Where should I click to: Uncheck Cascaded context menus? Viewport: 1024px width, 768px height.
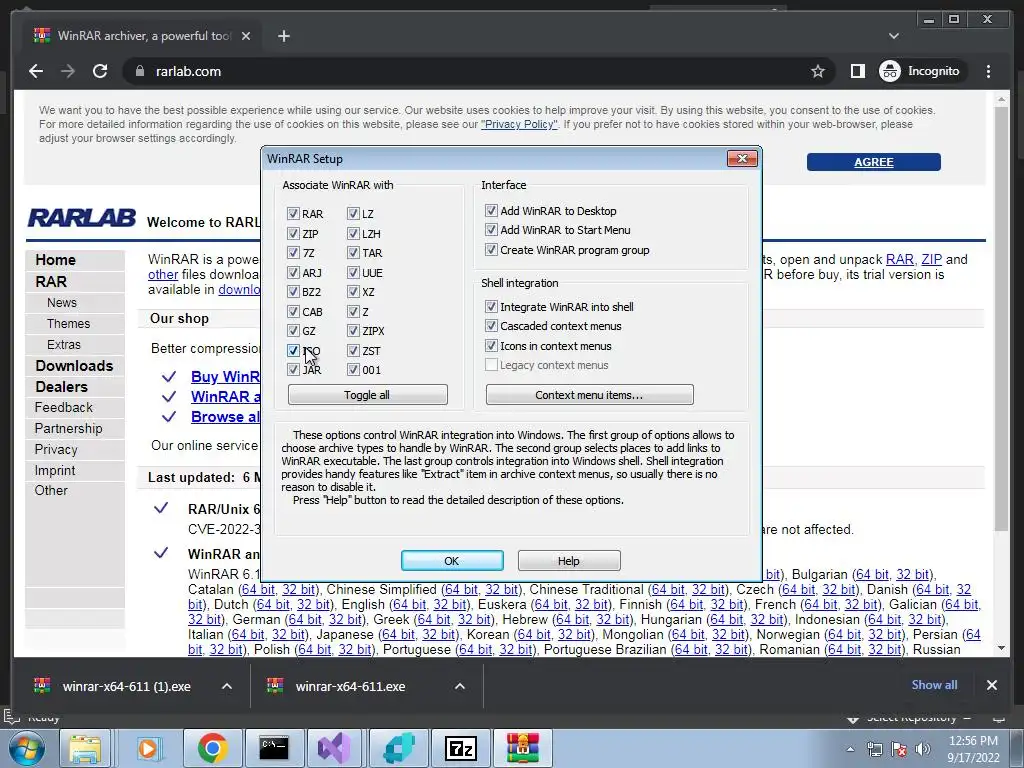pyautogui.click(x=491, y=326)
